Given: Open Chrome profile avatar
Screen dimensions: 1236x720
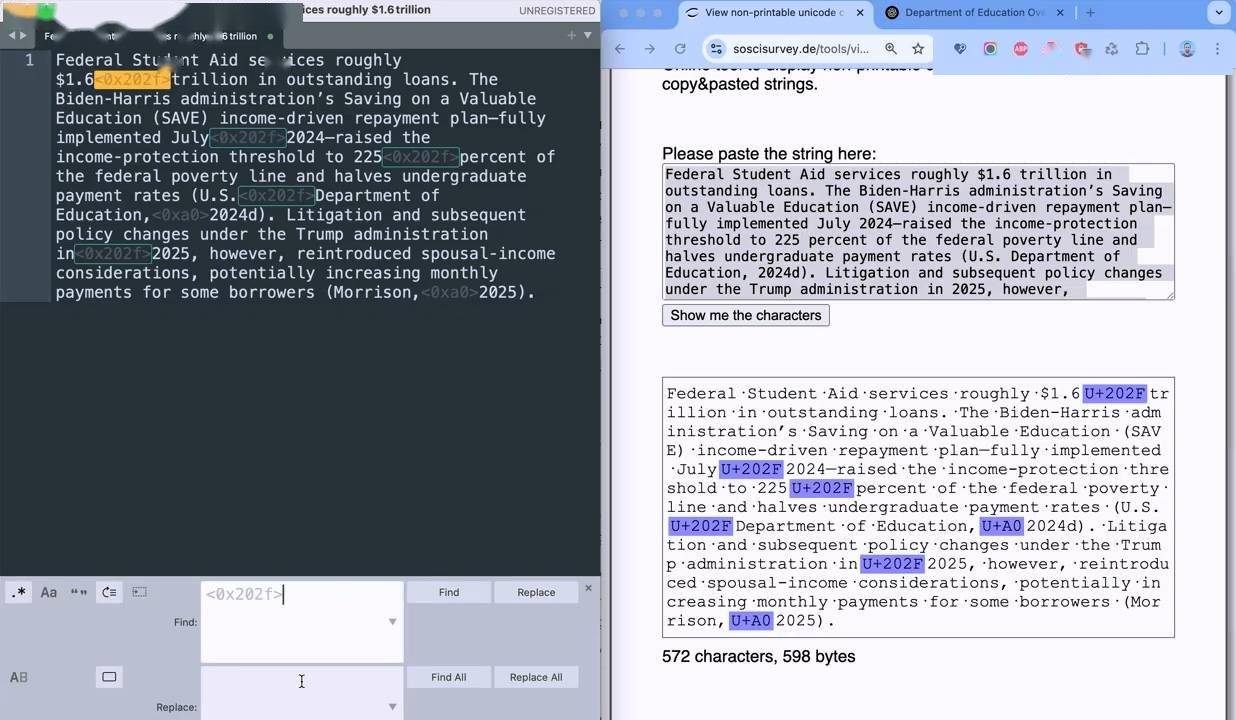Looking at the screenshot, I should point(1187,48).
